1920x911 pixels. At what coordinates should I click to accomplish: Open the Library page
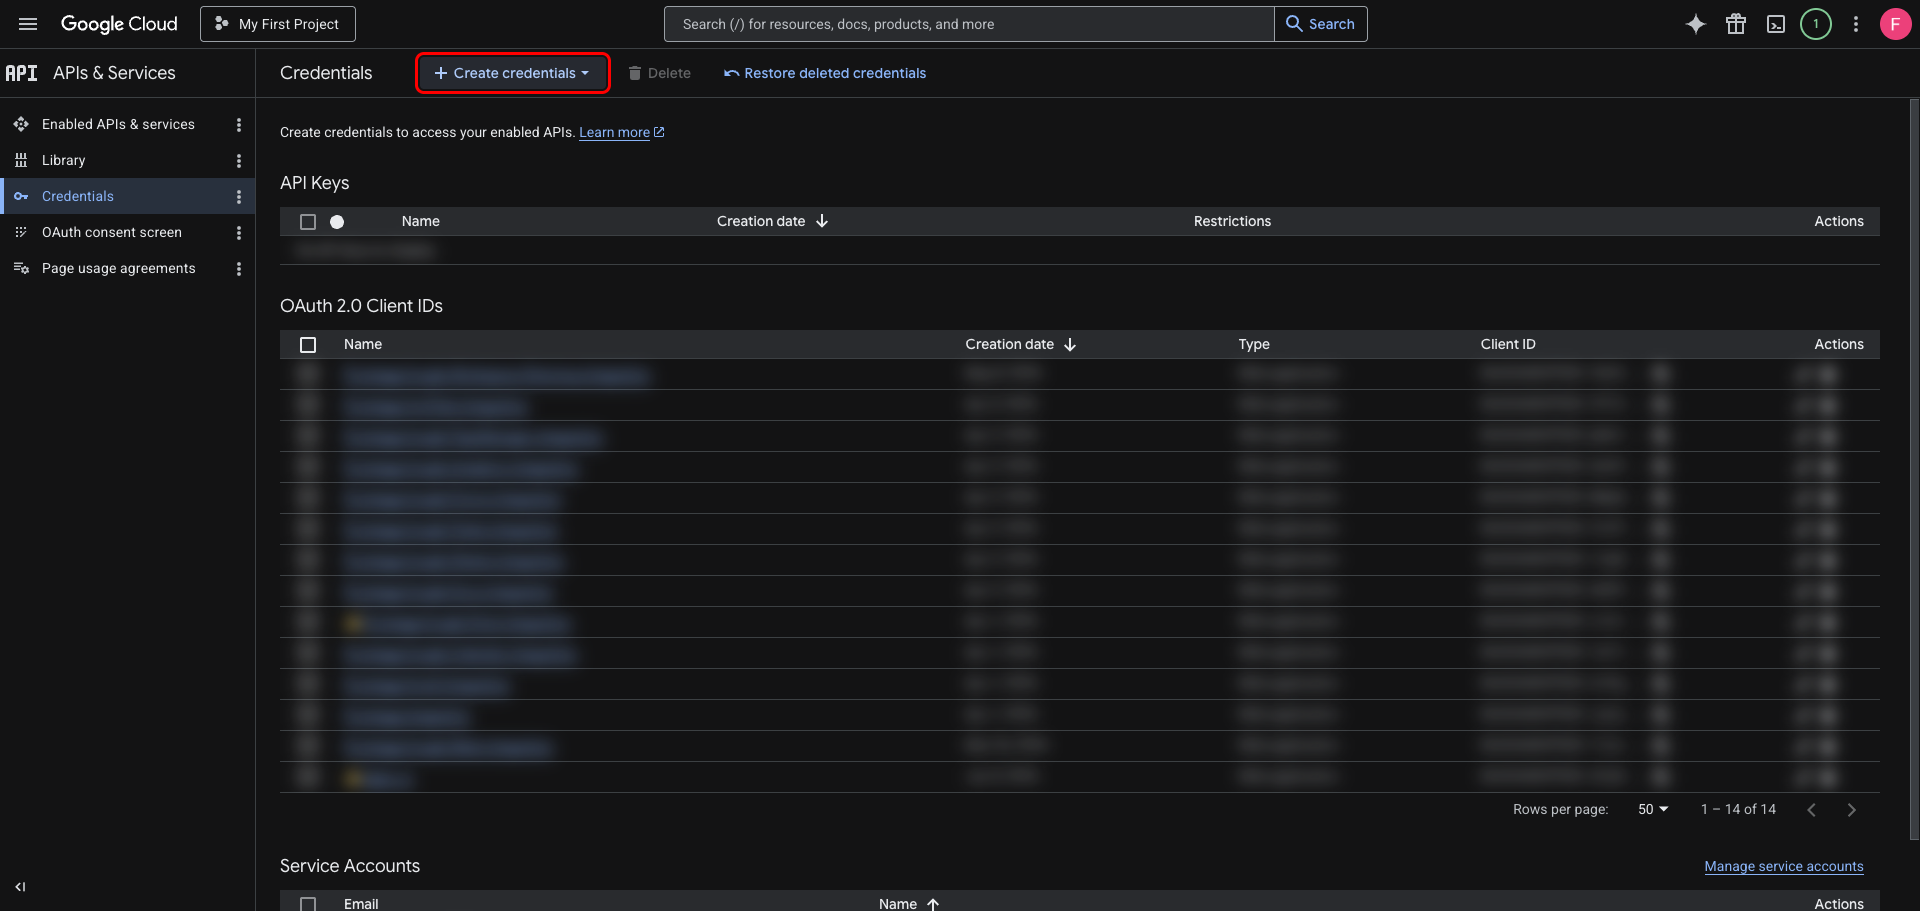click(x=63, y=160)
